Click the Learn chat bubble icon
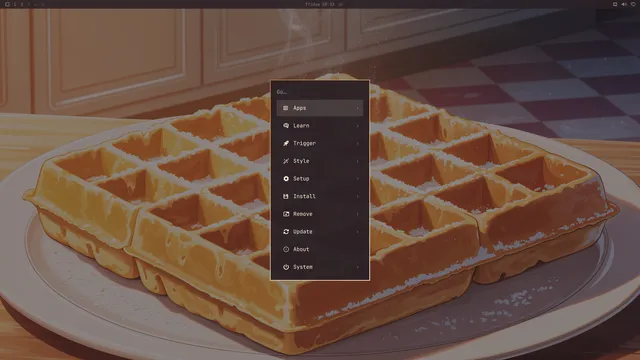640x360 pixels. click(286, 126)
